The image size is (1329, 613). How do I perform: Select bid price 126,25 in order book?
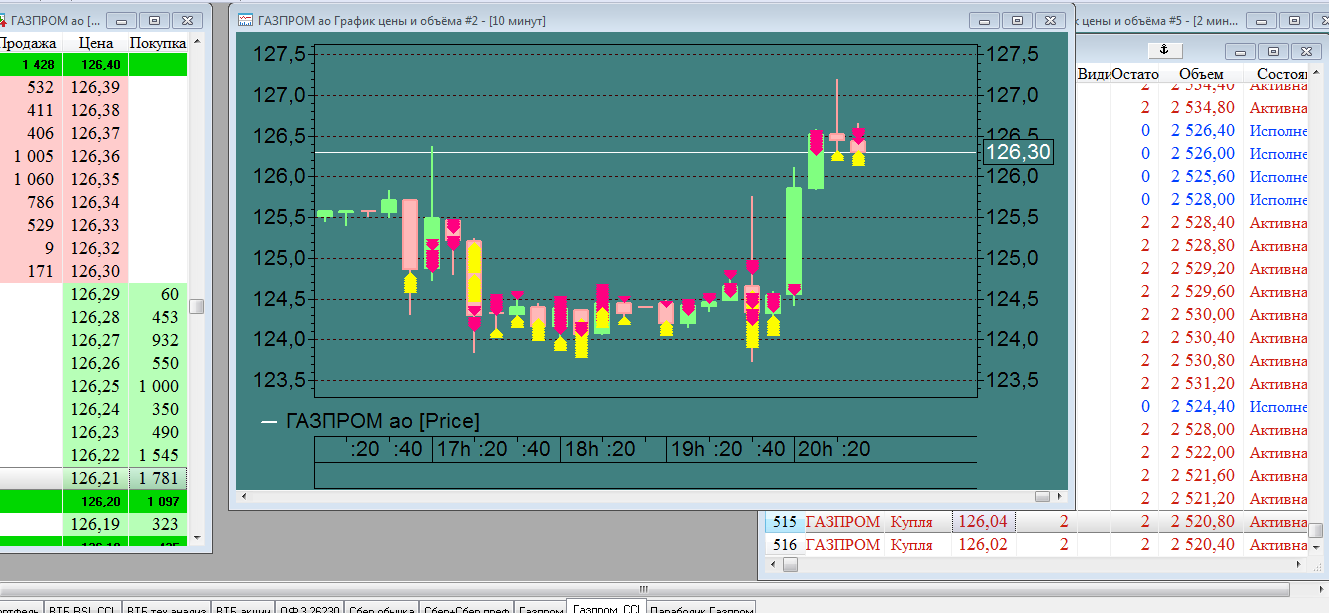click(95, 386)
